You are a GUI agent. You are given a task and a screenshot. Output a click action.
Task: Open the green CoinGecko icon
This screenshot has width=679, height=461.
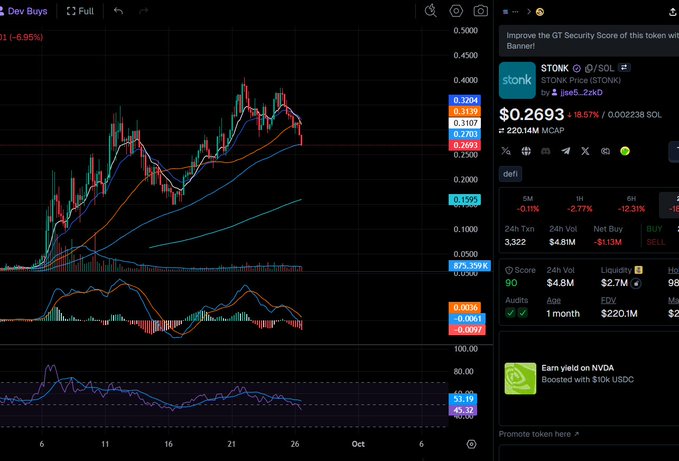pos(625,151)
